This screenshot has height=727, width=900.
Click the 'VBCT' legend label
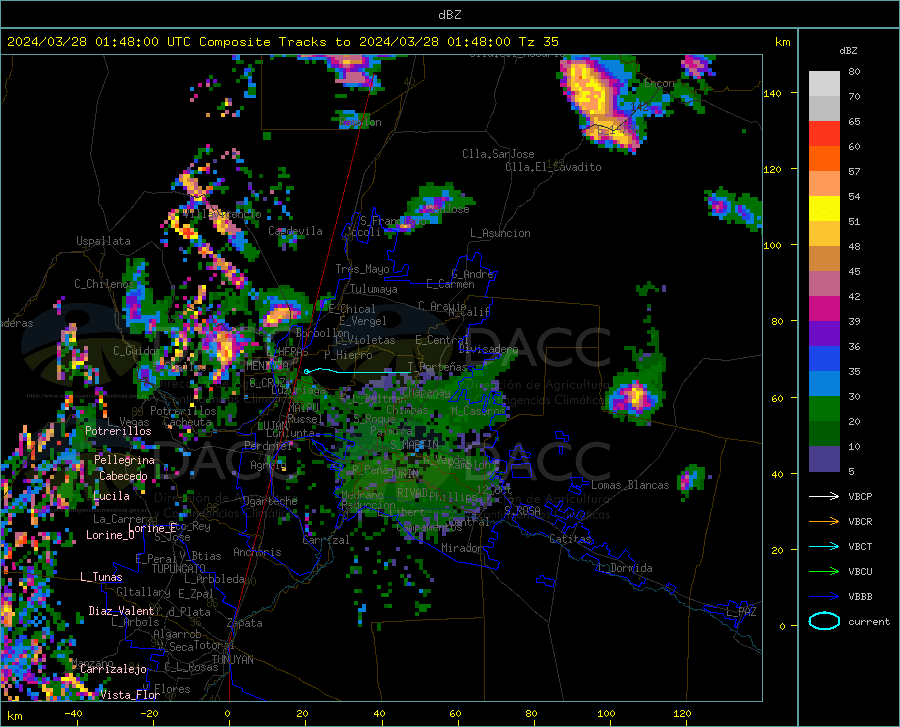tap(860, 547)
